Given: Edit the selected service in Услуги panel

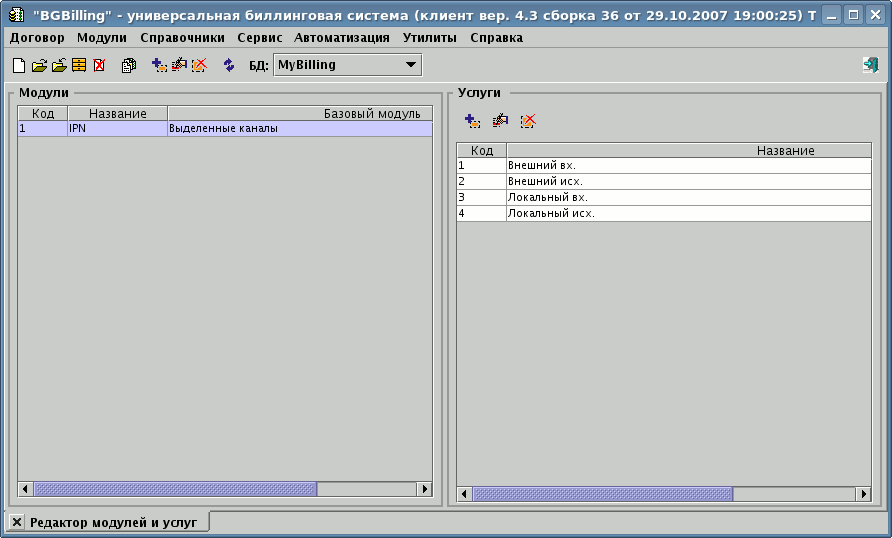Looking at the screenshot, I should coord(500,121).
